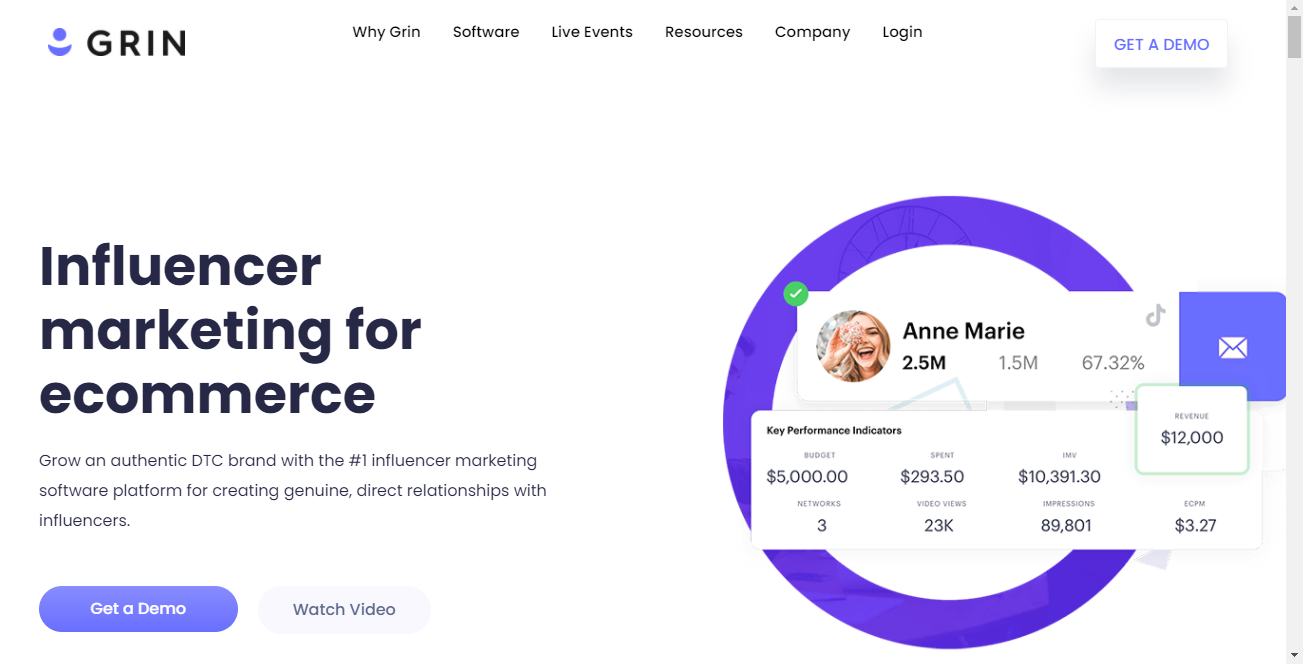Click the $12,000 revenue value
This screenshot has width=1303, height=664.
click(x=1192, y=437)
